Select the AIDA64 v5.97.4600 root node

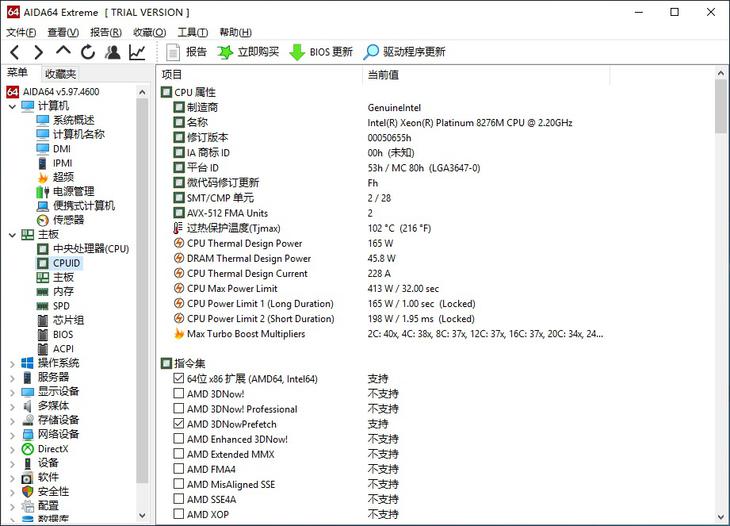(x=61, y=92)
